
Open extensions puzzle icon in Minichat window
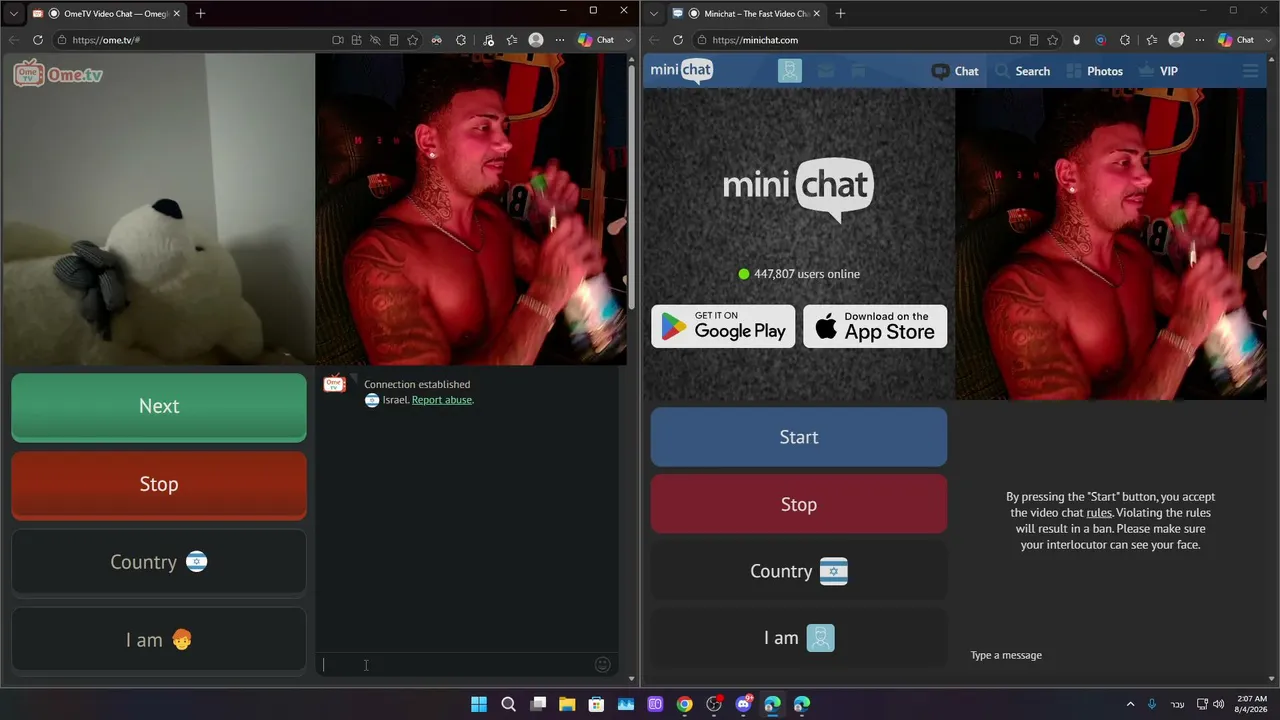1125,40
